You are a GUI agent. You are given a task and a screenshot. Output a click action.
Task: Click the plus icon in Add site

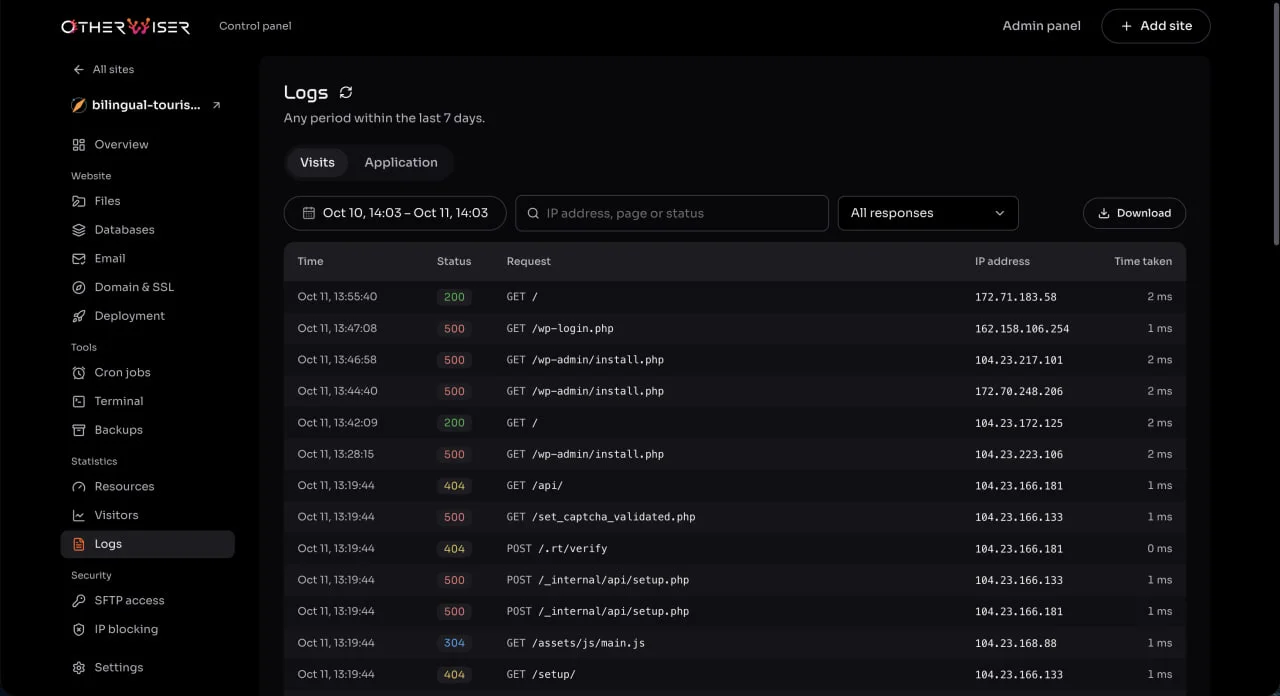1127,26
